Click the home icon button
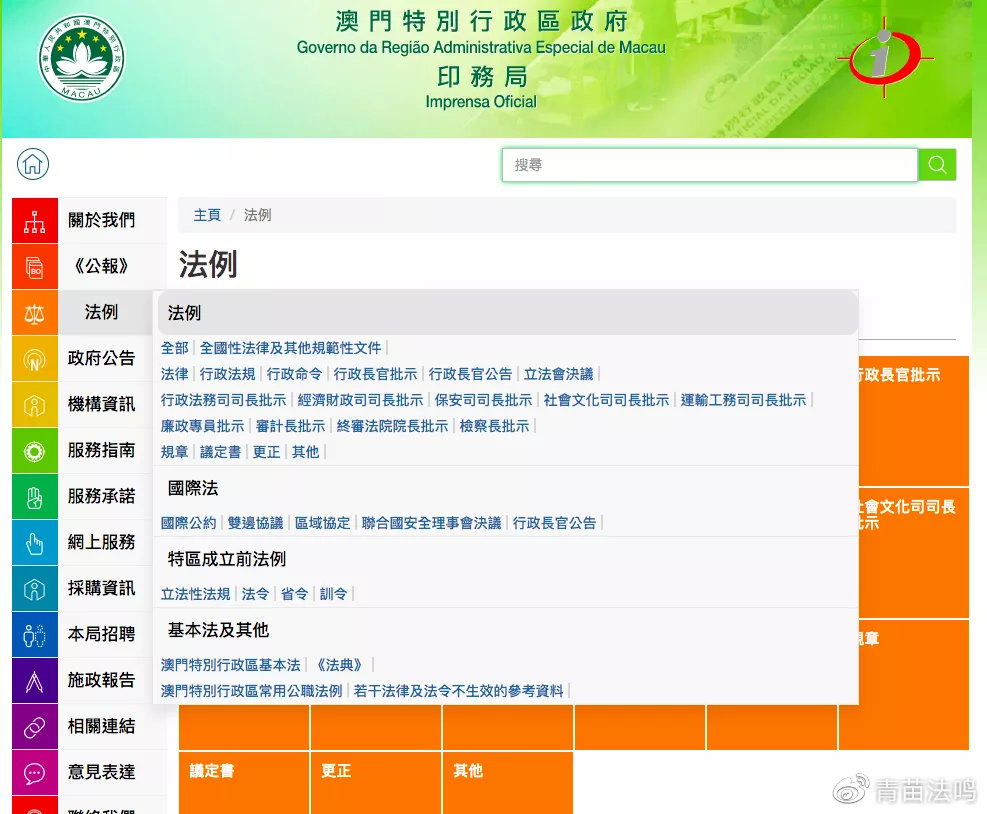Image resolution: width=987 pixels, height=814 pixels. [33, 165]
